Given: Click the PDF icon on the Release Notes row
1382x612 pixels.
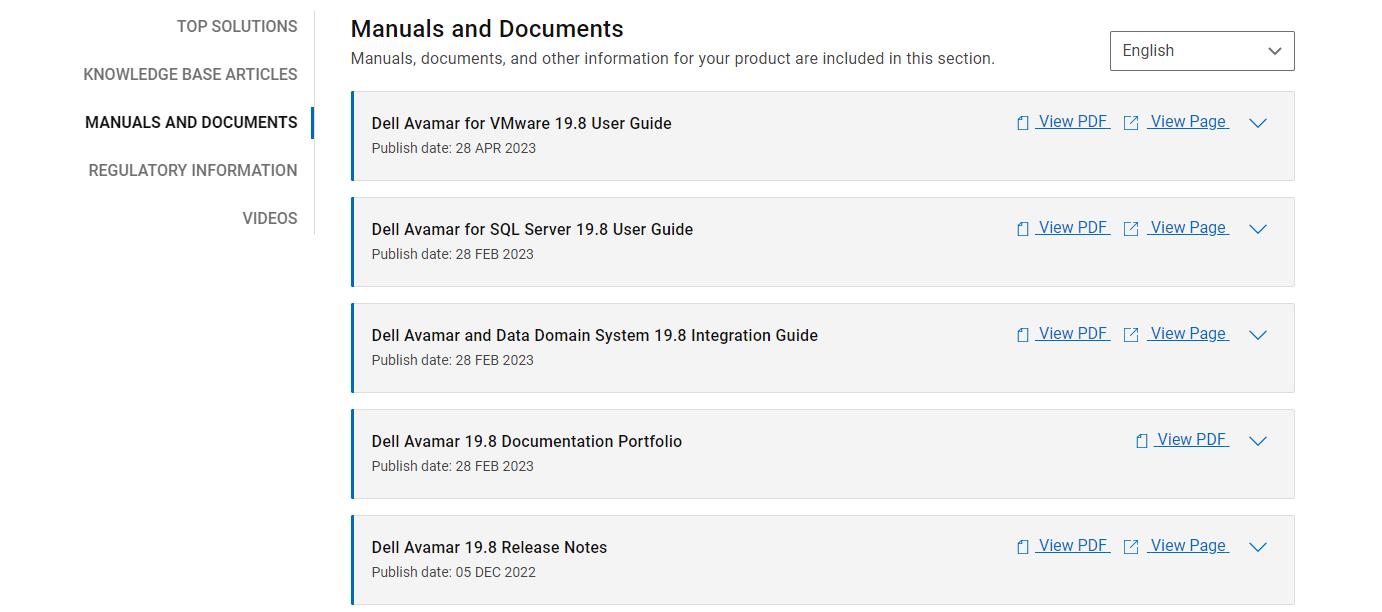Looking at the screenshot, I should [1022, 545].
